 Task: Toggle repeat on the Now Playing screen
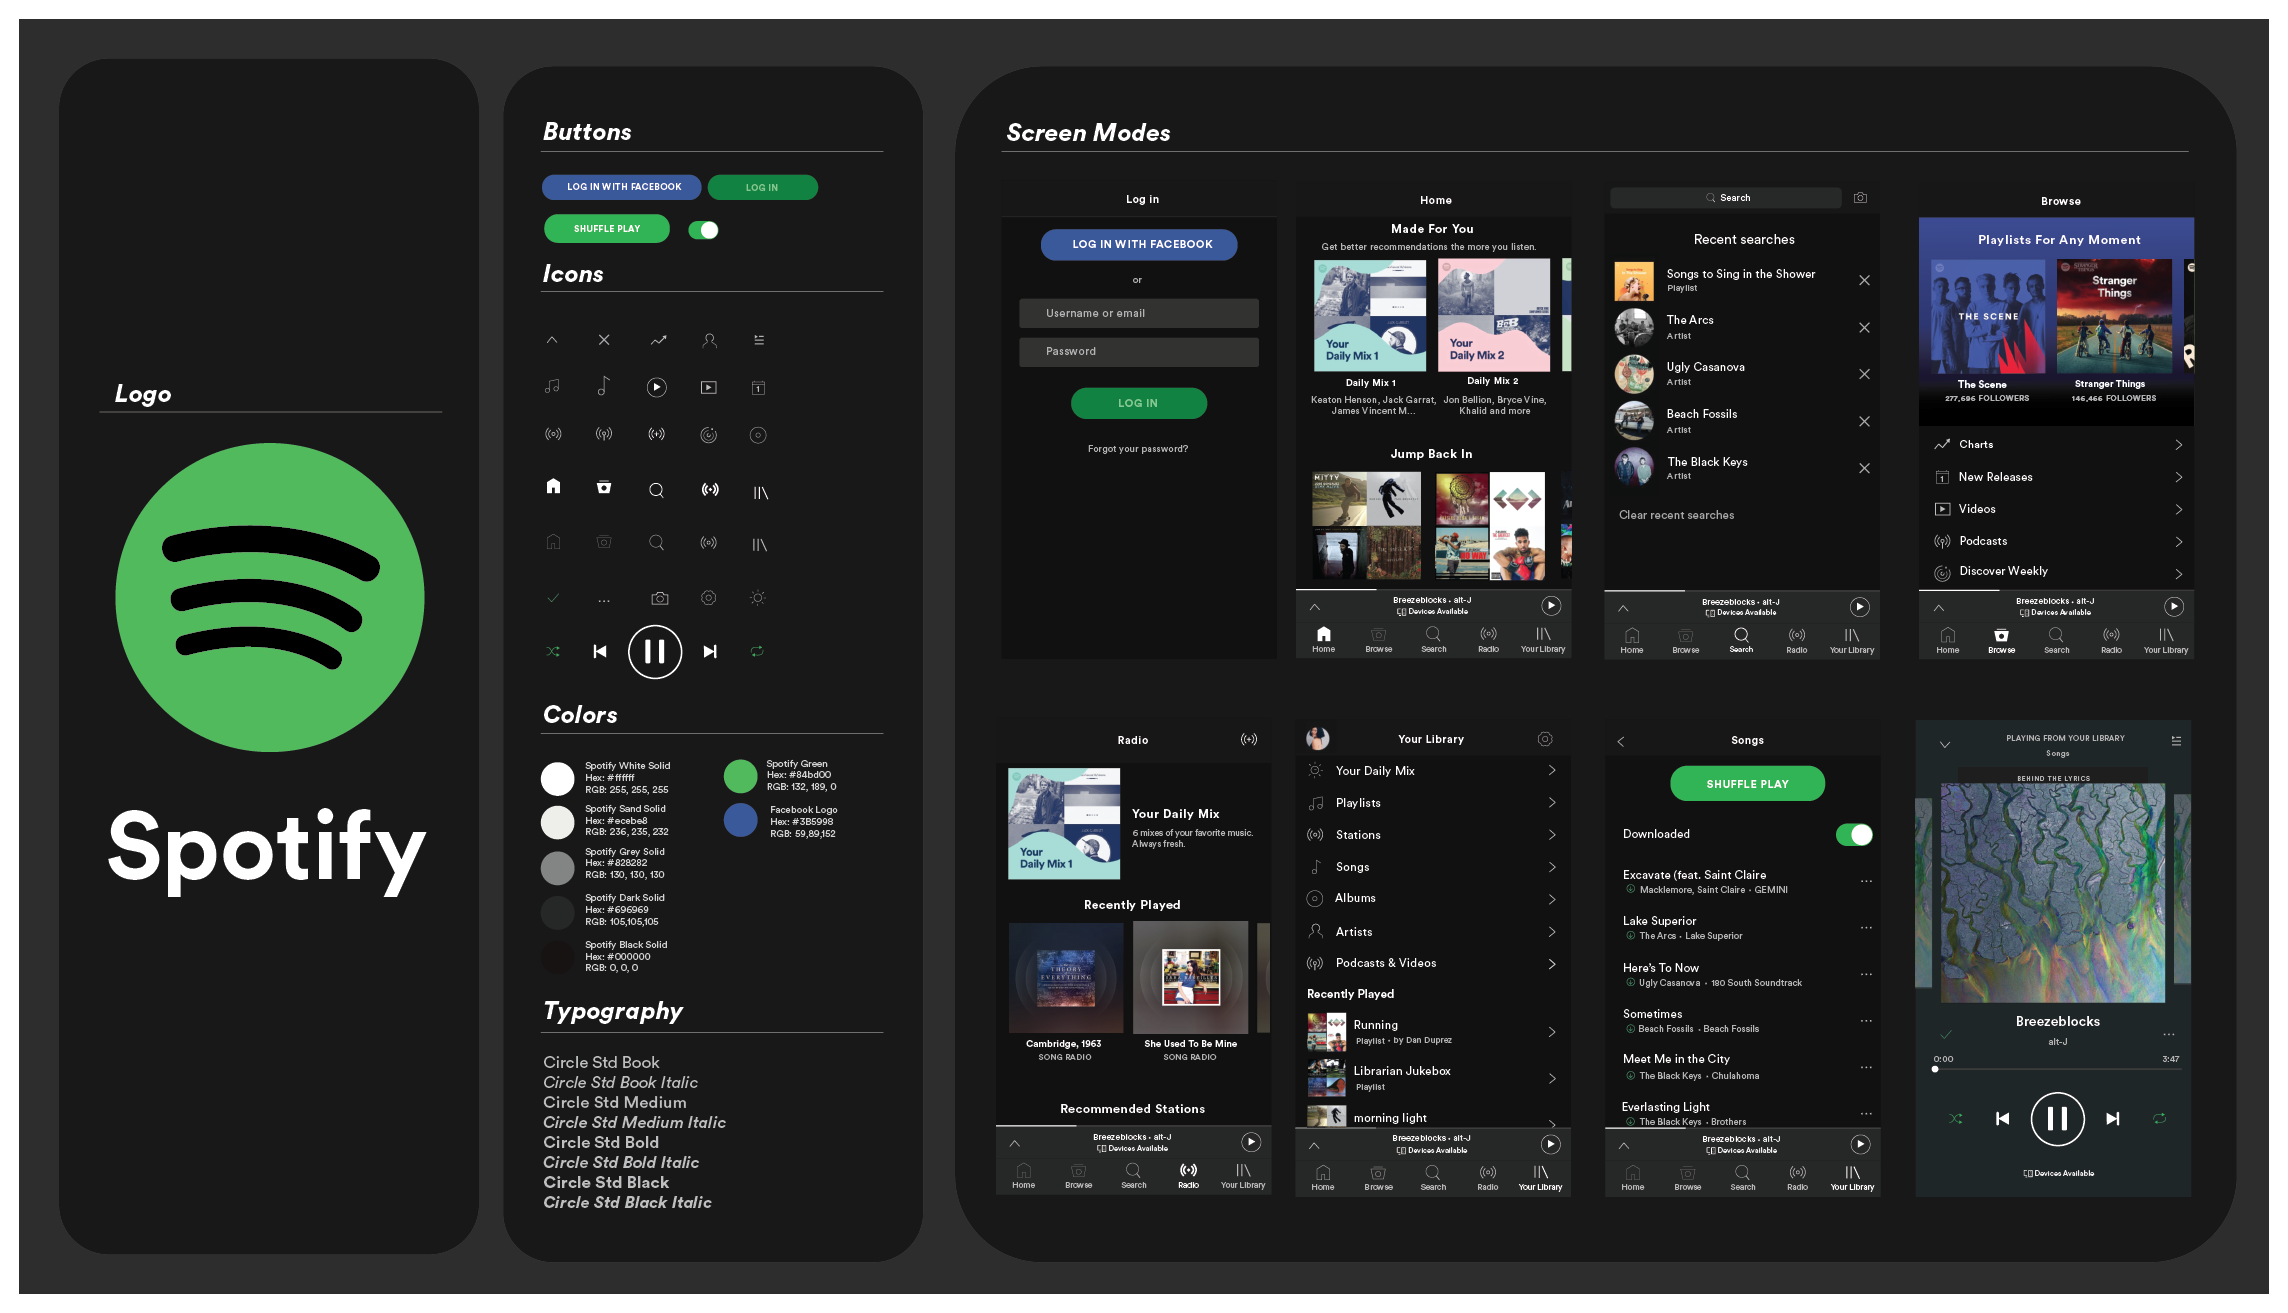click(2159, 1119)
